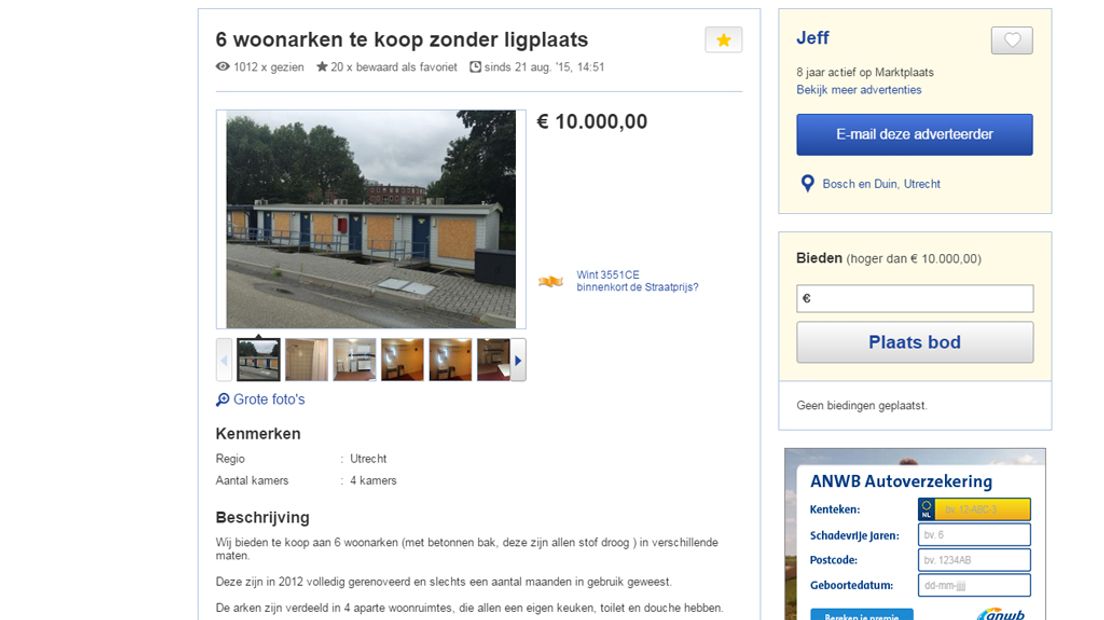Click the next thumbnails arrow
Screen dimensions: 1104x620
coord(518,360)
